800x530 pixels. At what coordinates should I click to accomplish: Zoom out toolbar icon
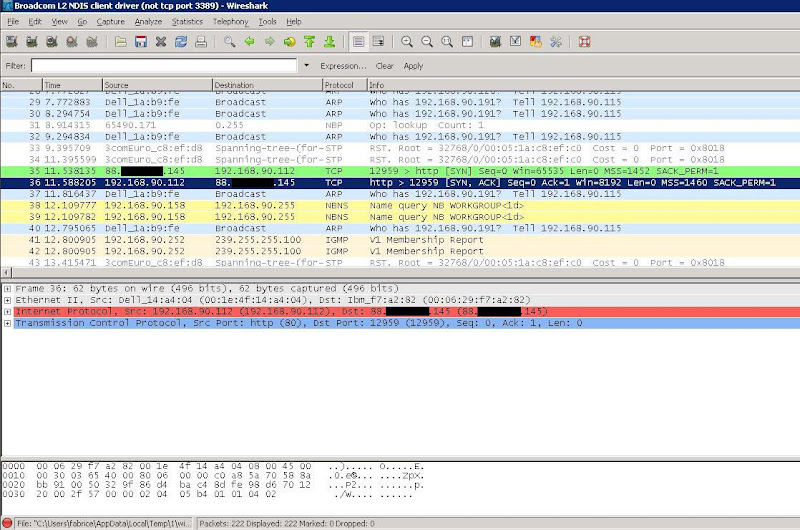coord(427,42)
